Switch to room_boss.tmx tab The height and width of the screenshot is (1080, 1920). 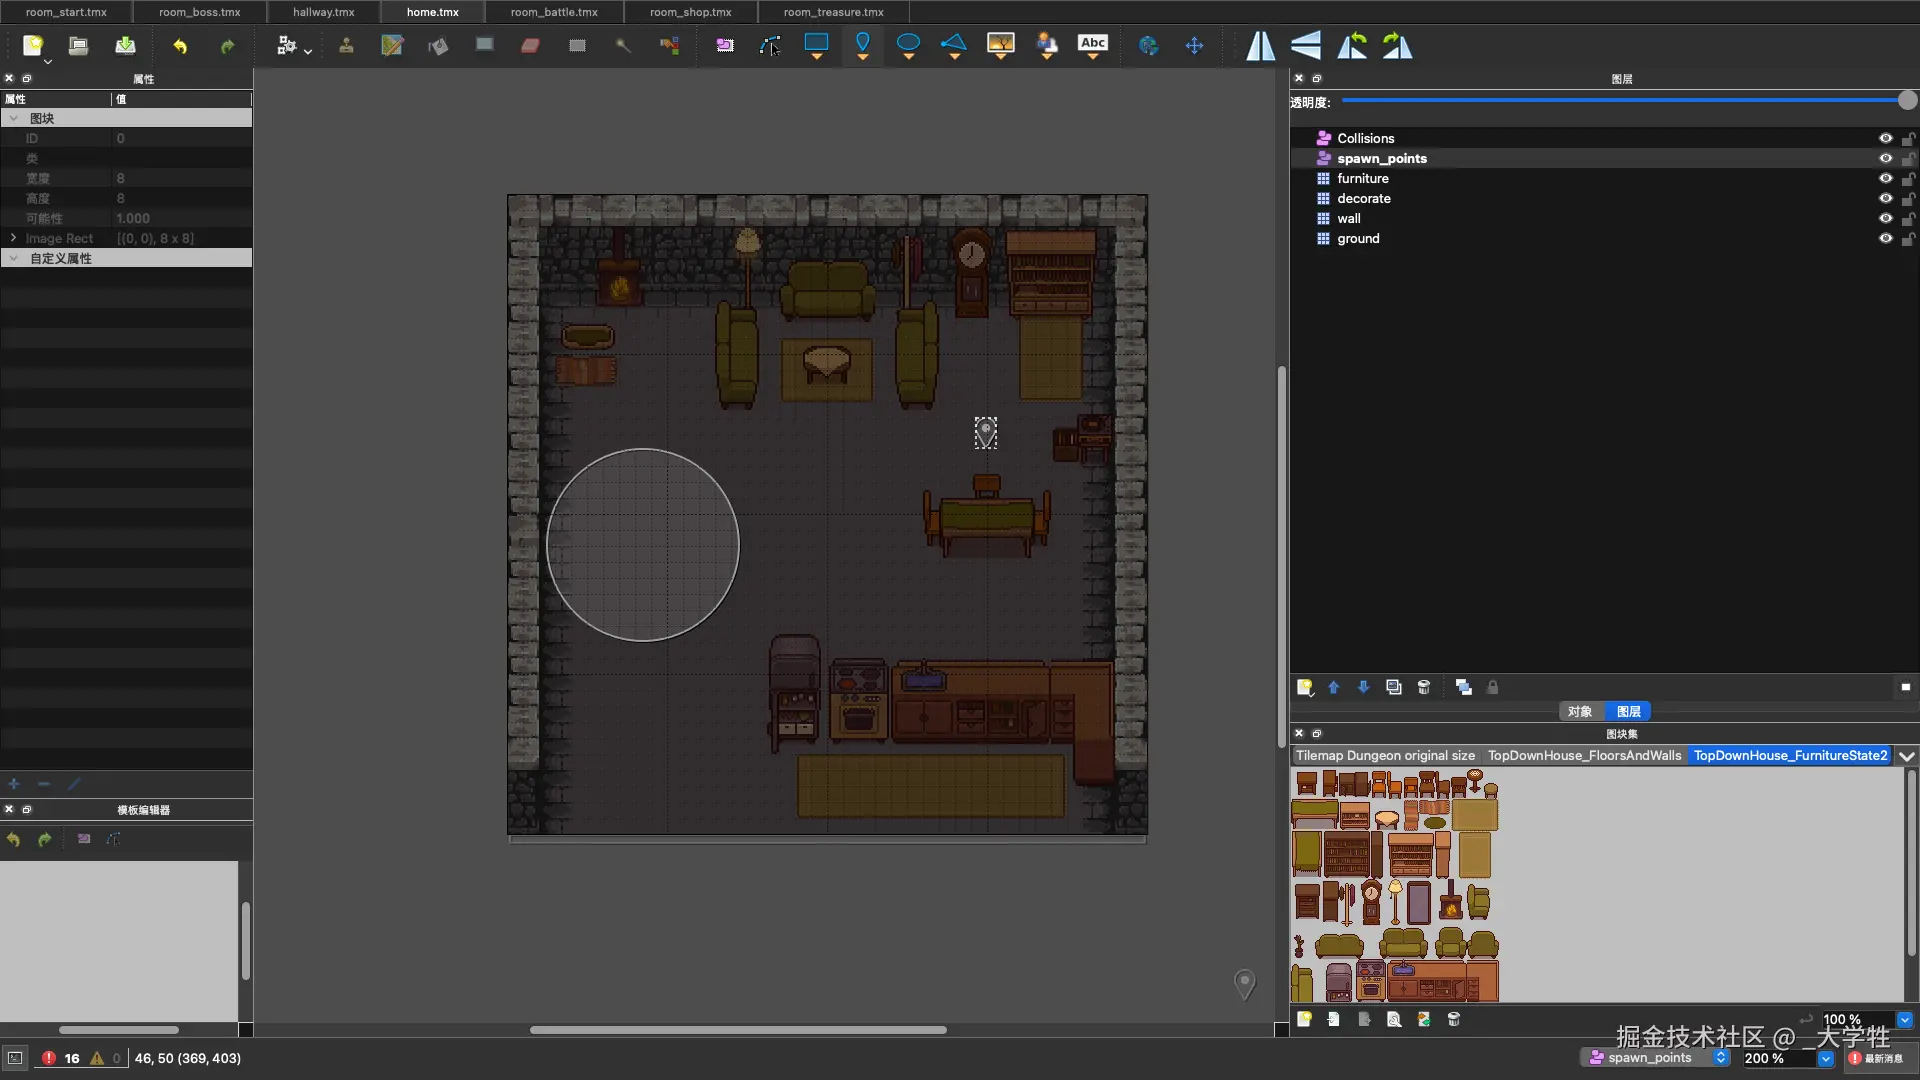(199, 12)
